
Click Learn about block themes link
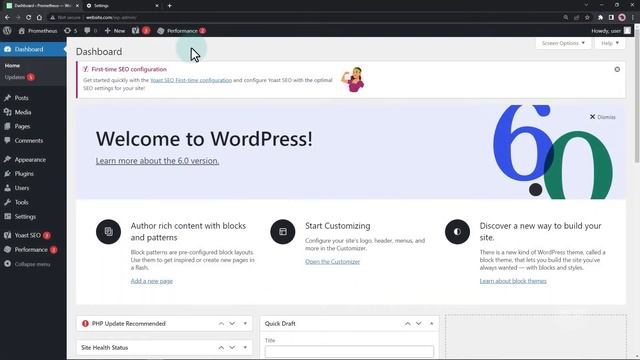(513, 281)
